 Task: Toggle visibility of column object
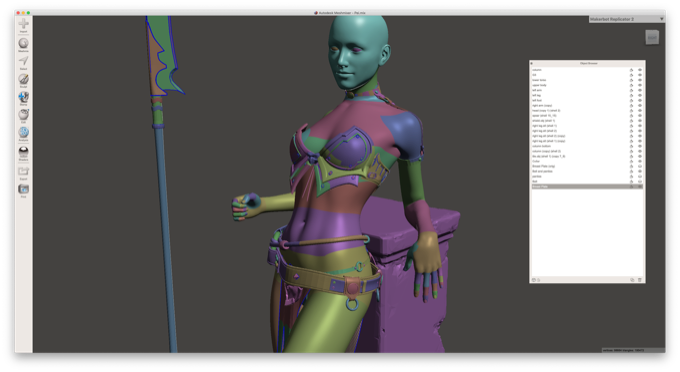coord(640,70)
